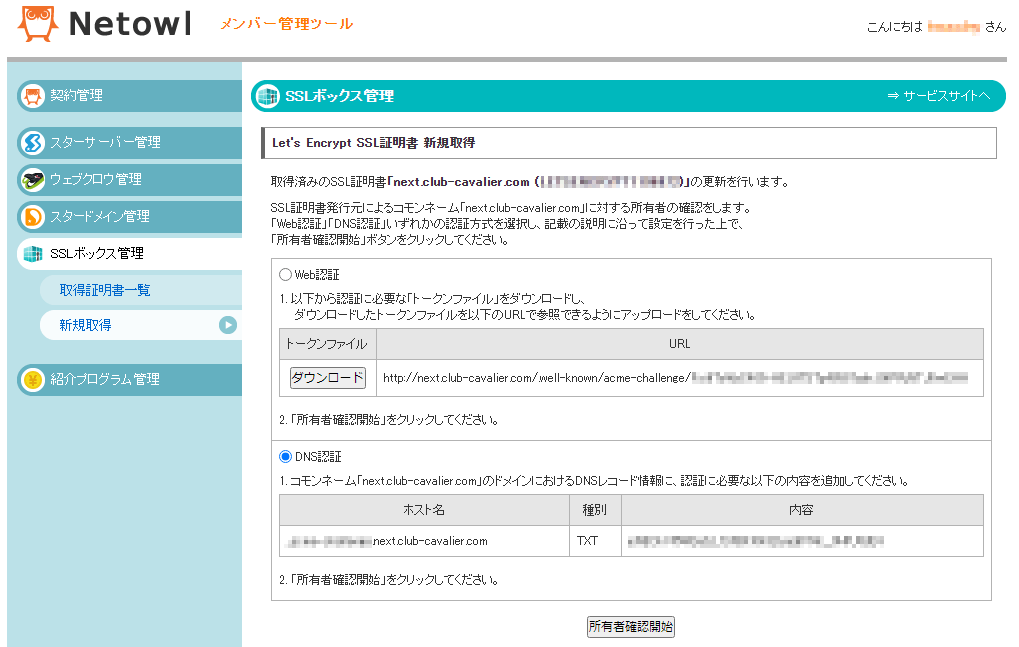
Task: Click the blurred TXT record content value
Action: [x=755, y=541]
